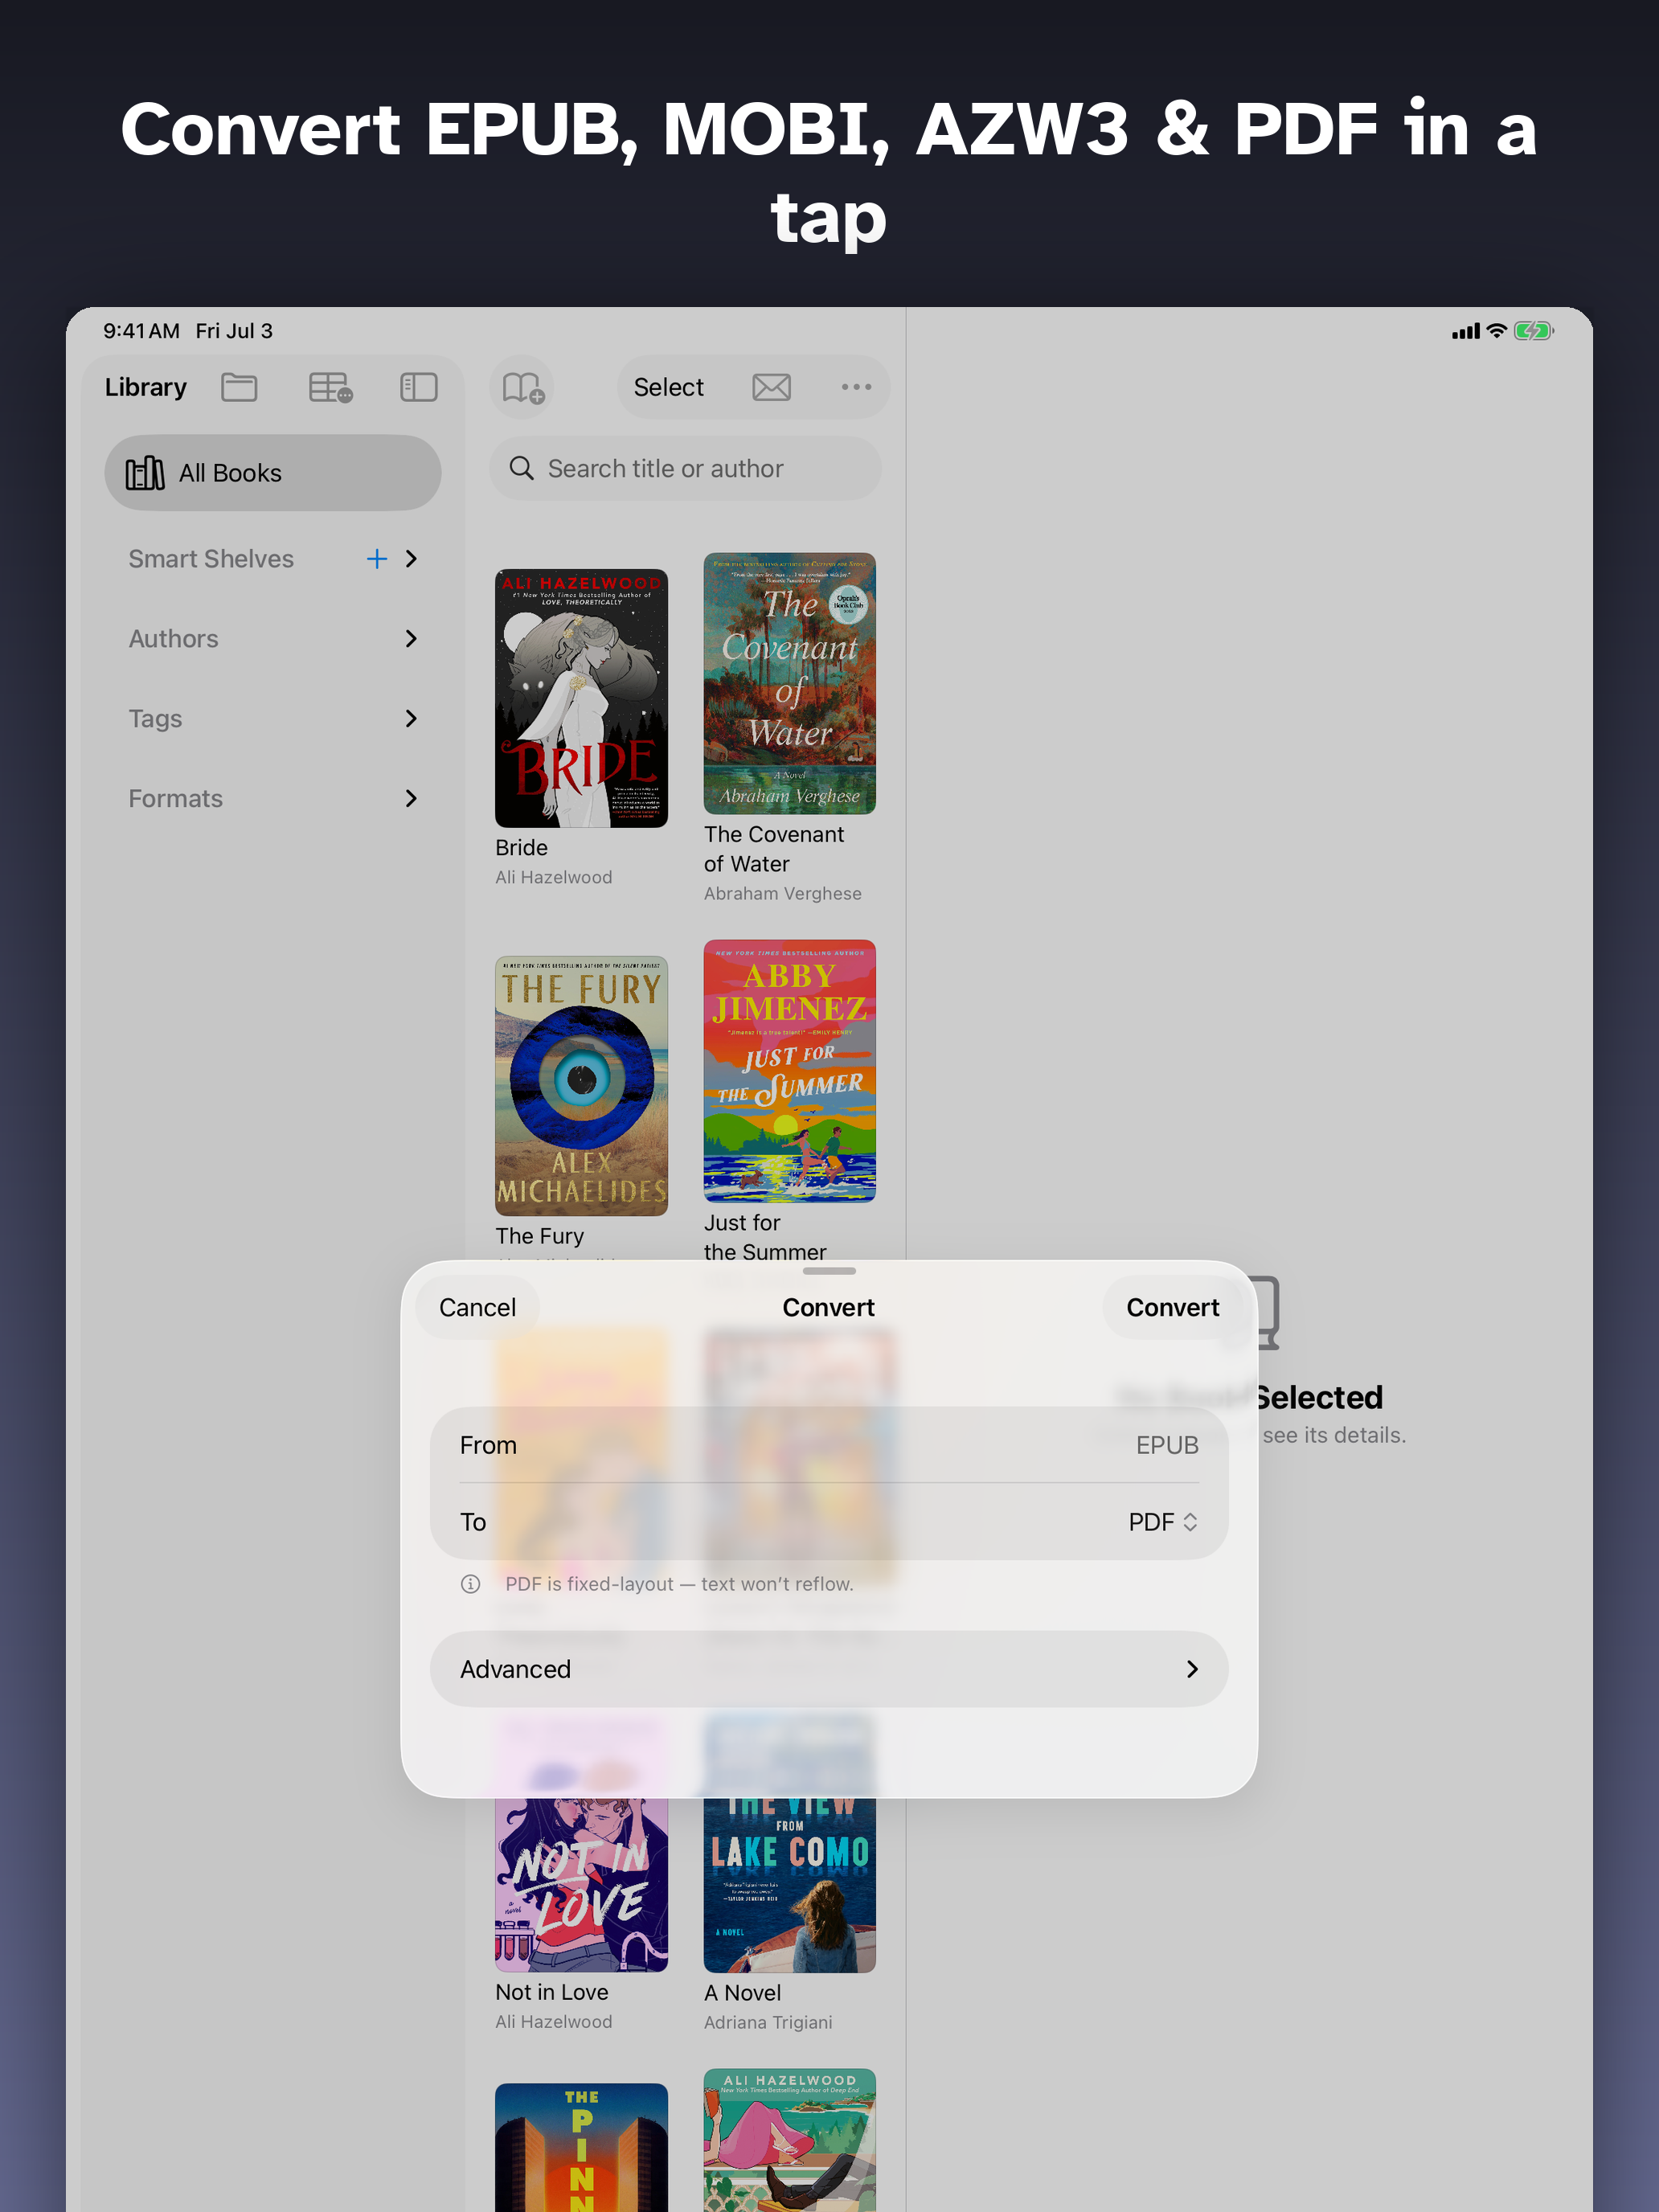
Task: Click the Library title
Action: [x=146, y=387]
